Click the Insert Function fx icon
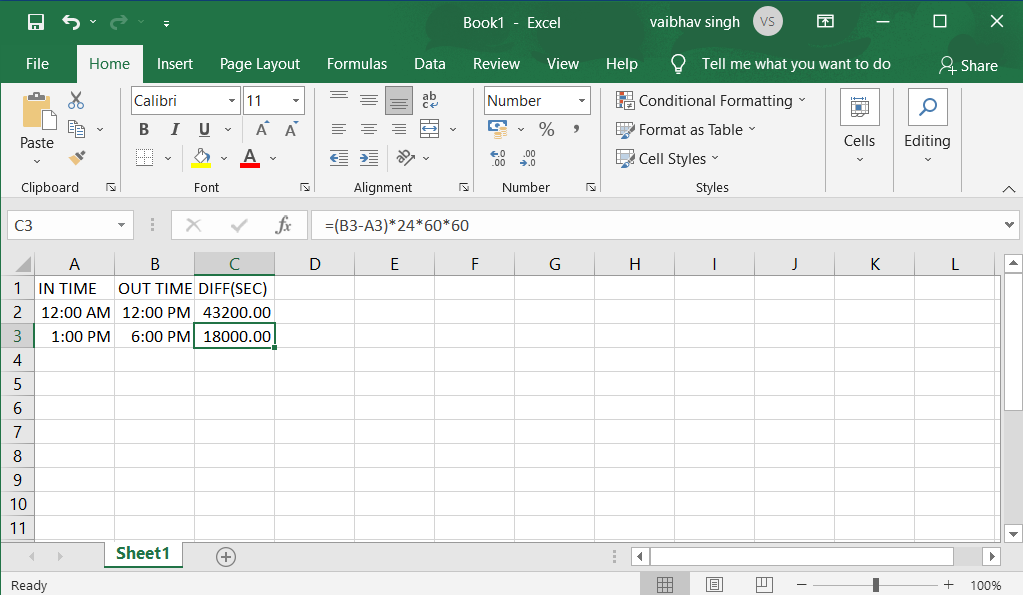Screen dimensions: 1023x595 tap(283, 225)
